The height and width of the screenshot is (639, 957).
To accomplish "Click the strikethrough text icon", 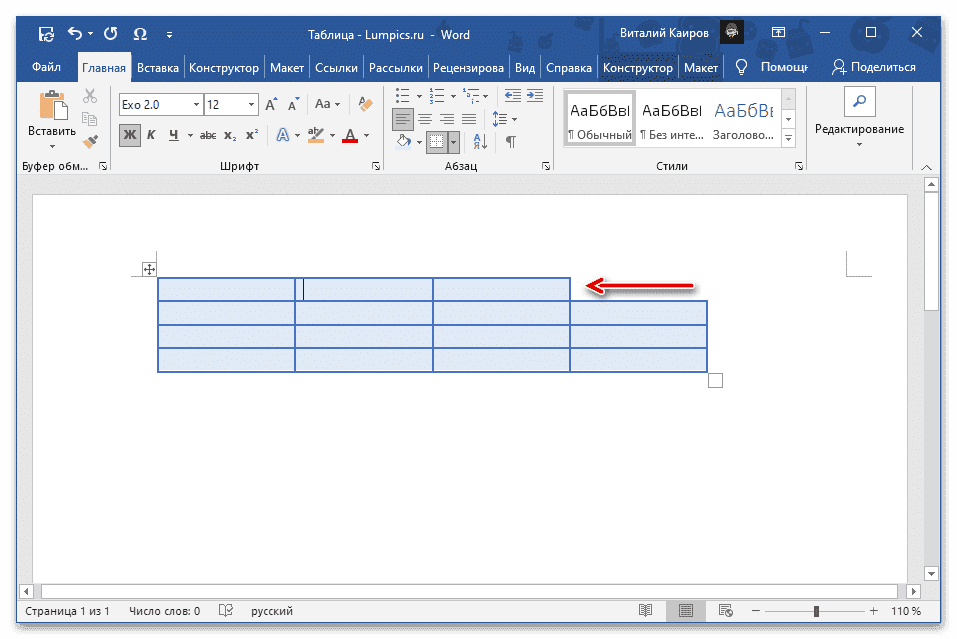I will 208,135.
